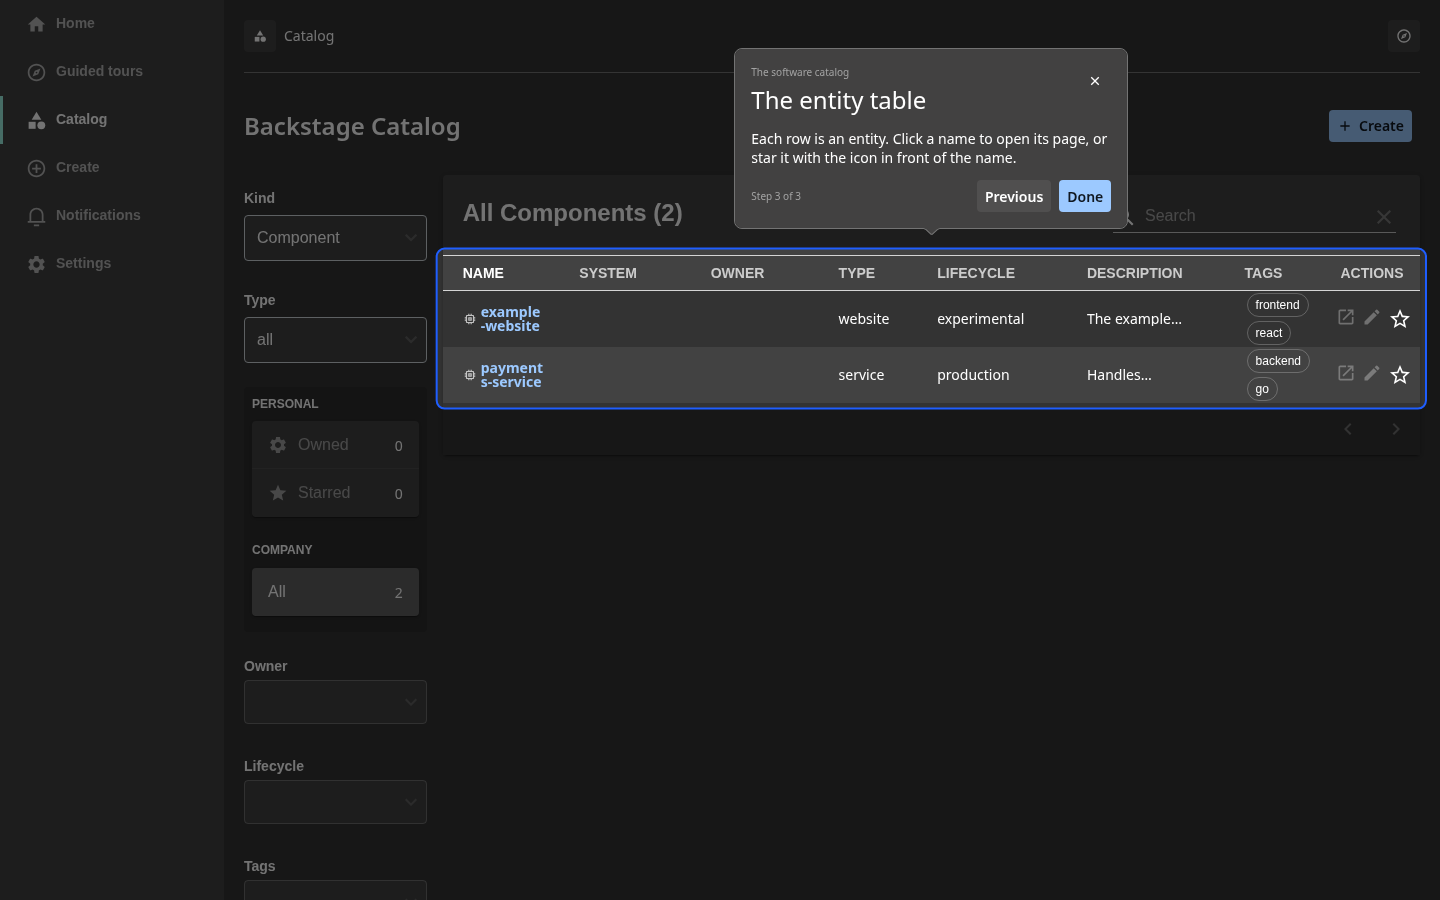Go to next table page
1440x900 pixels.
pos(1396,429)
